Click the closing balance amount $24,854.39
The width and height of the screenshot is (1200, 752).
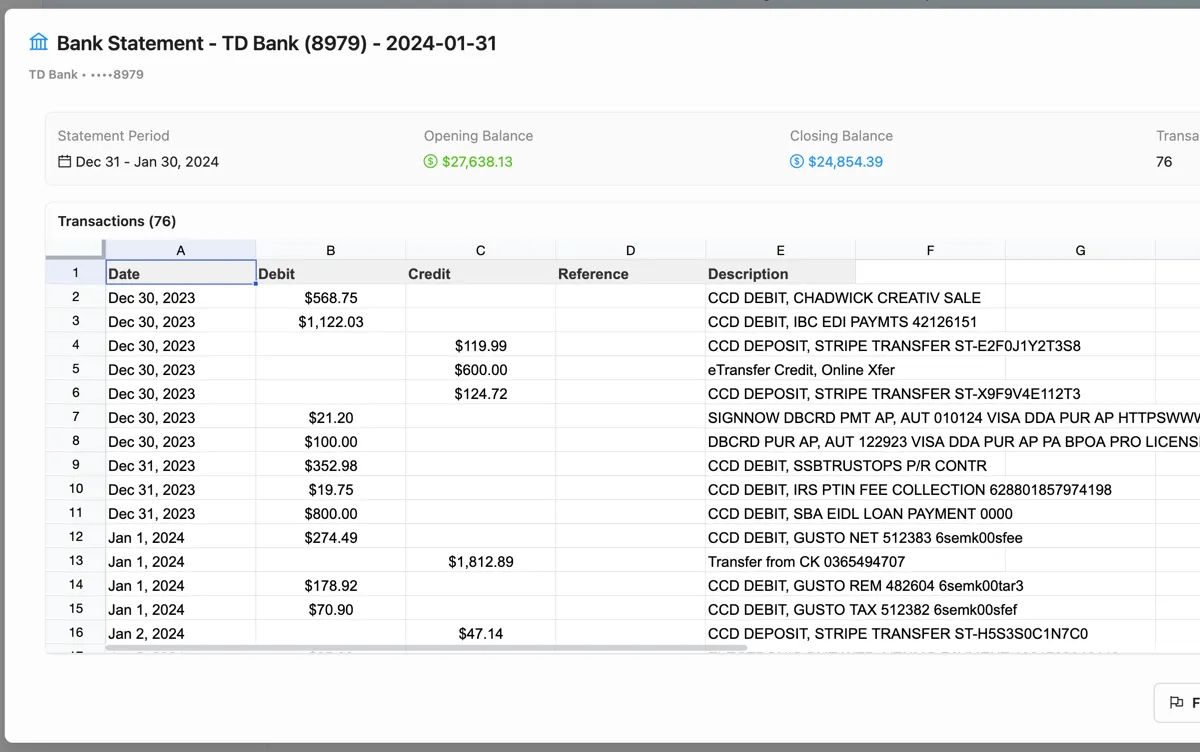coord(845,162)
